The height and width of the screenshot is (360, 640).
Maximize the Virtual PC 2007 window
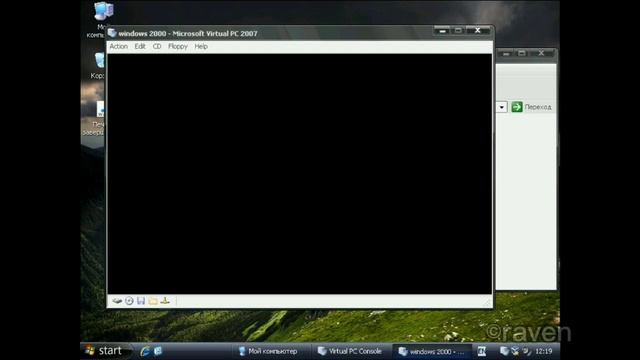click(x=458, y=31)
